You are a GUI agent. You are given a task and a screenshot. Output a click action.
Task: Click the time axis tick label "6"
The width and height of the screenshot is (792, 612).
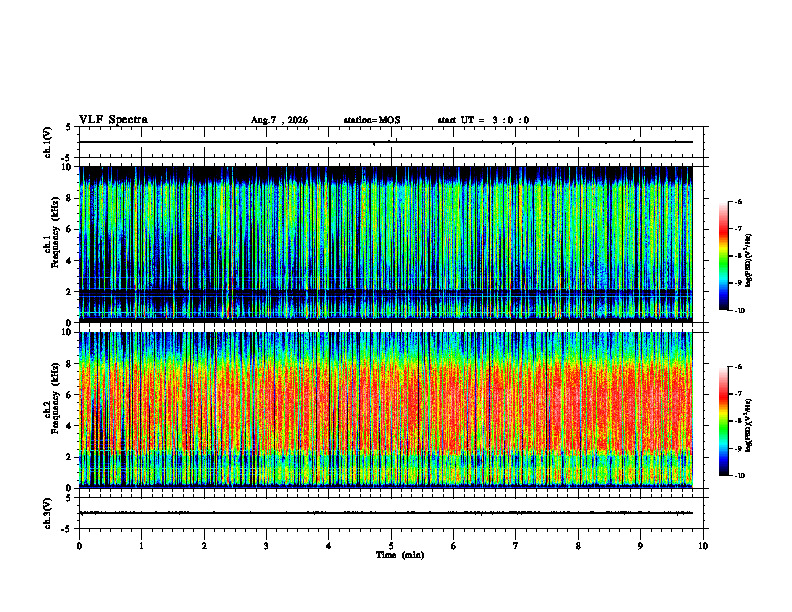pyautogui.click(x=454, y=546)
